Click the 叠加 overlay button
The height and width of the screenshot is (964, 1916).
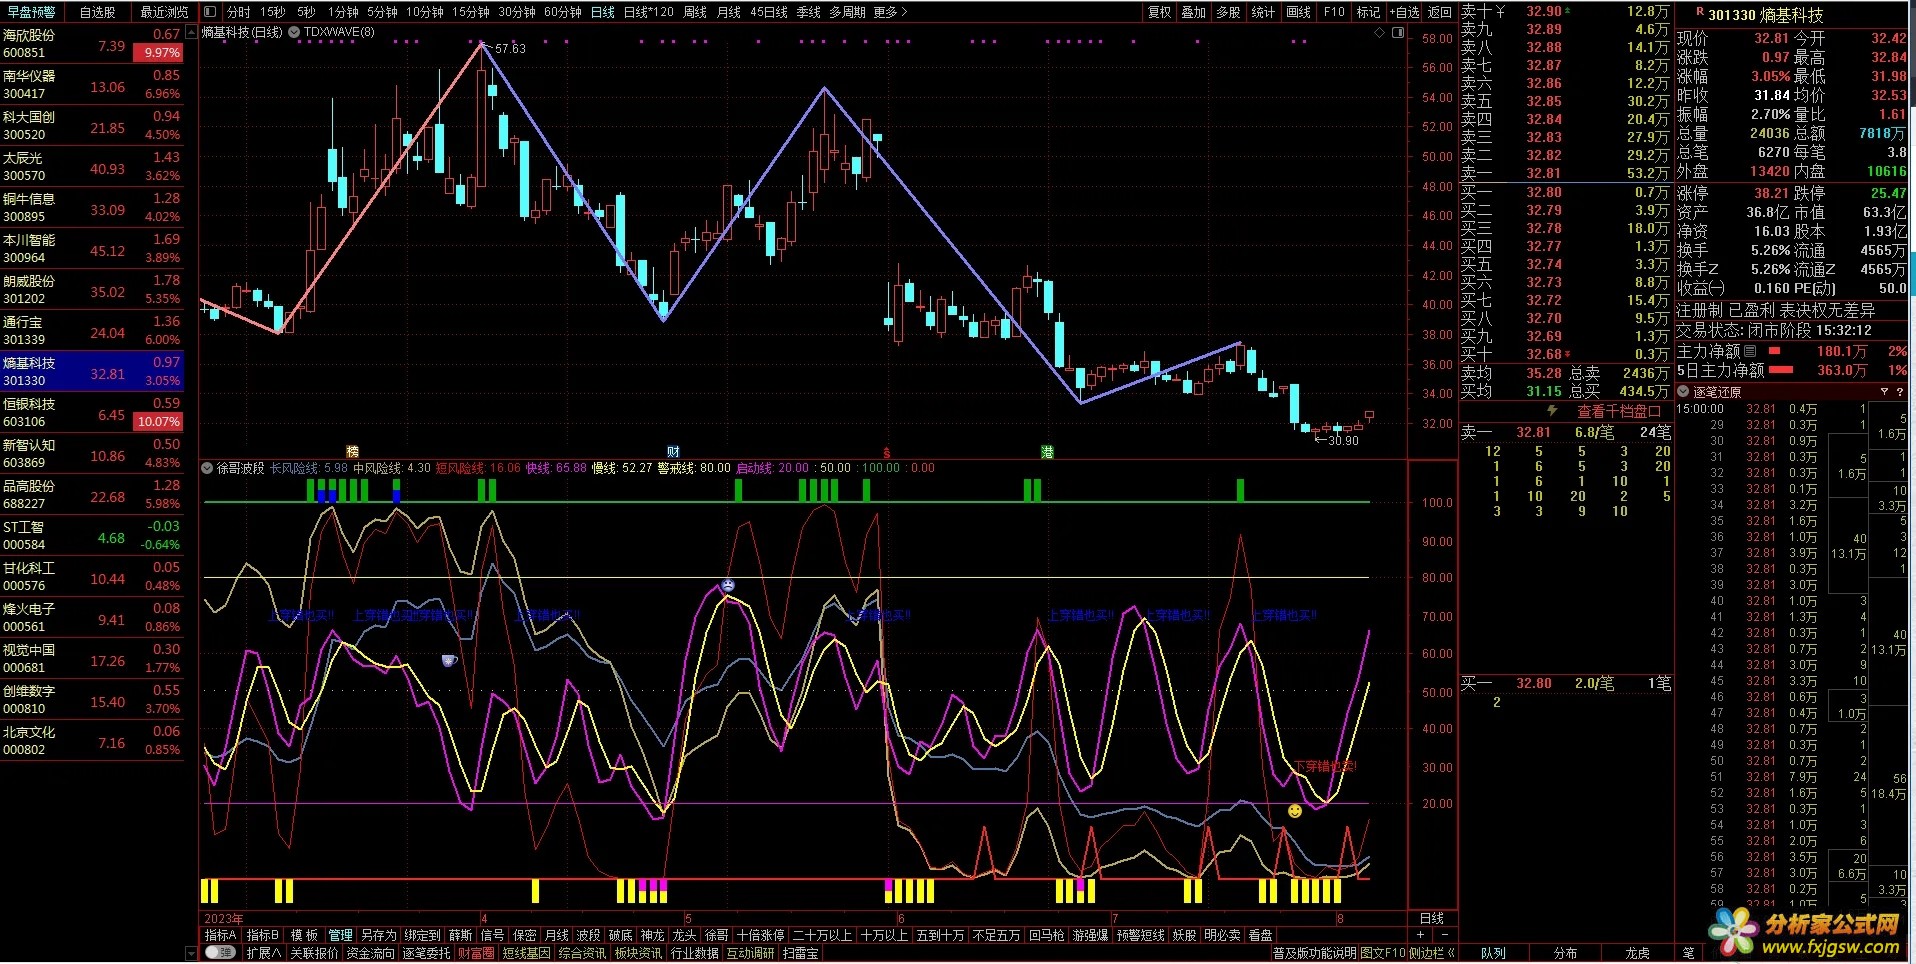(1193, 12)
